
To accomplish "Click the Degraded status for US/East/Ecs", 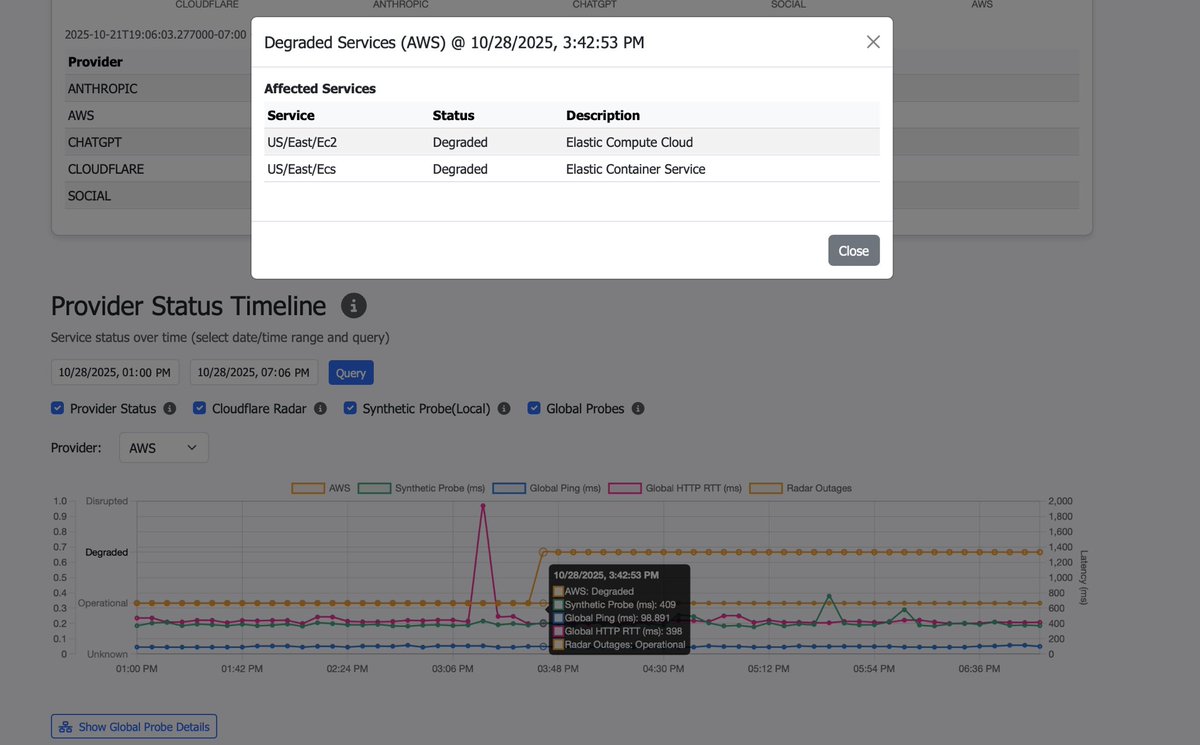I will [460, 169].
